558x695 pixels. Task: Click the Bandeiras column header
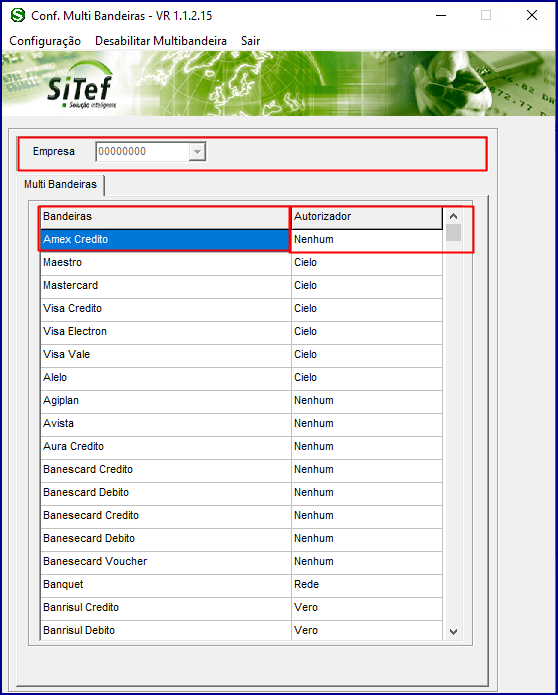tap(165, 217)
